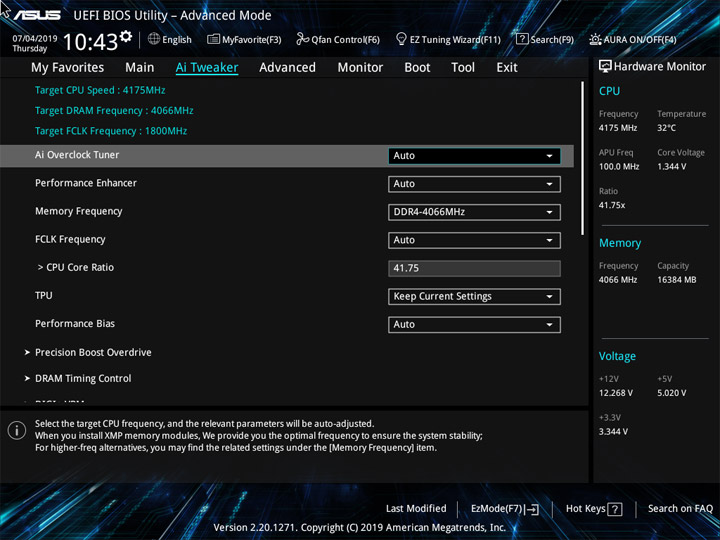
Task: Click the MyFavorite(F3) label
Action: [x=252, y=40]
